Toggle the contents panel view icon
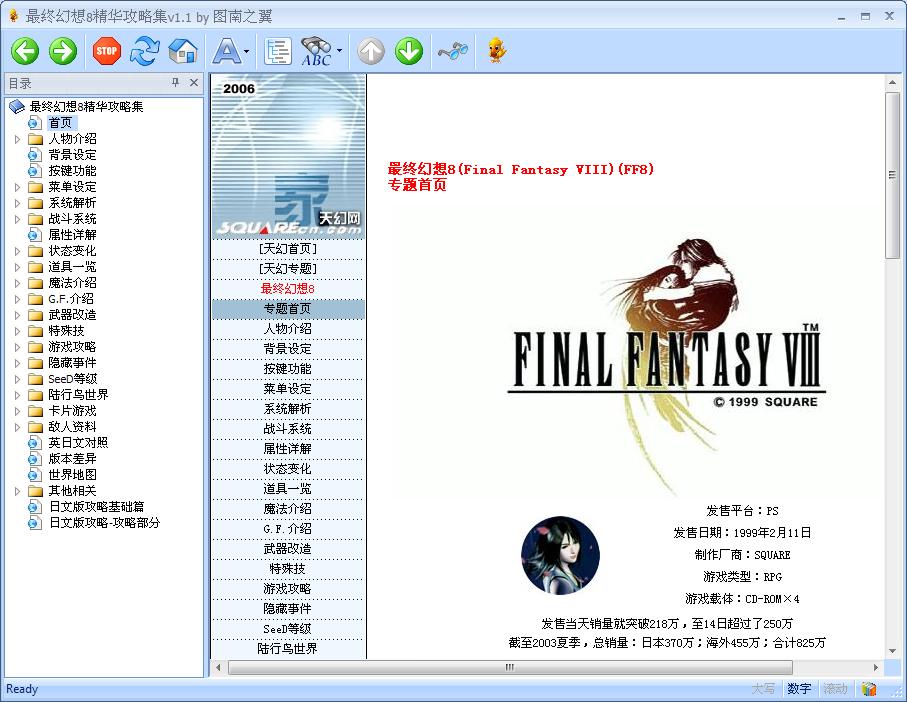The image size is (907, 702). [x=277, y=51]
